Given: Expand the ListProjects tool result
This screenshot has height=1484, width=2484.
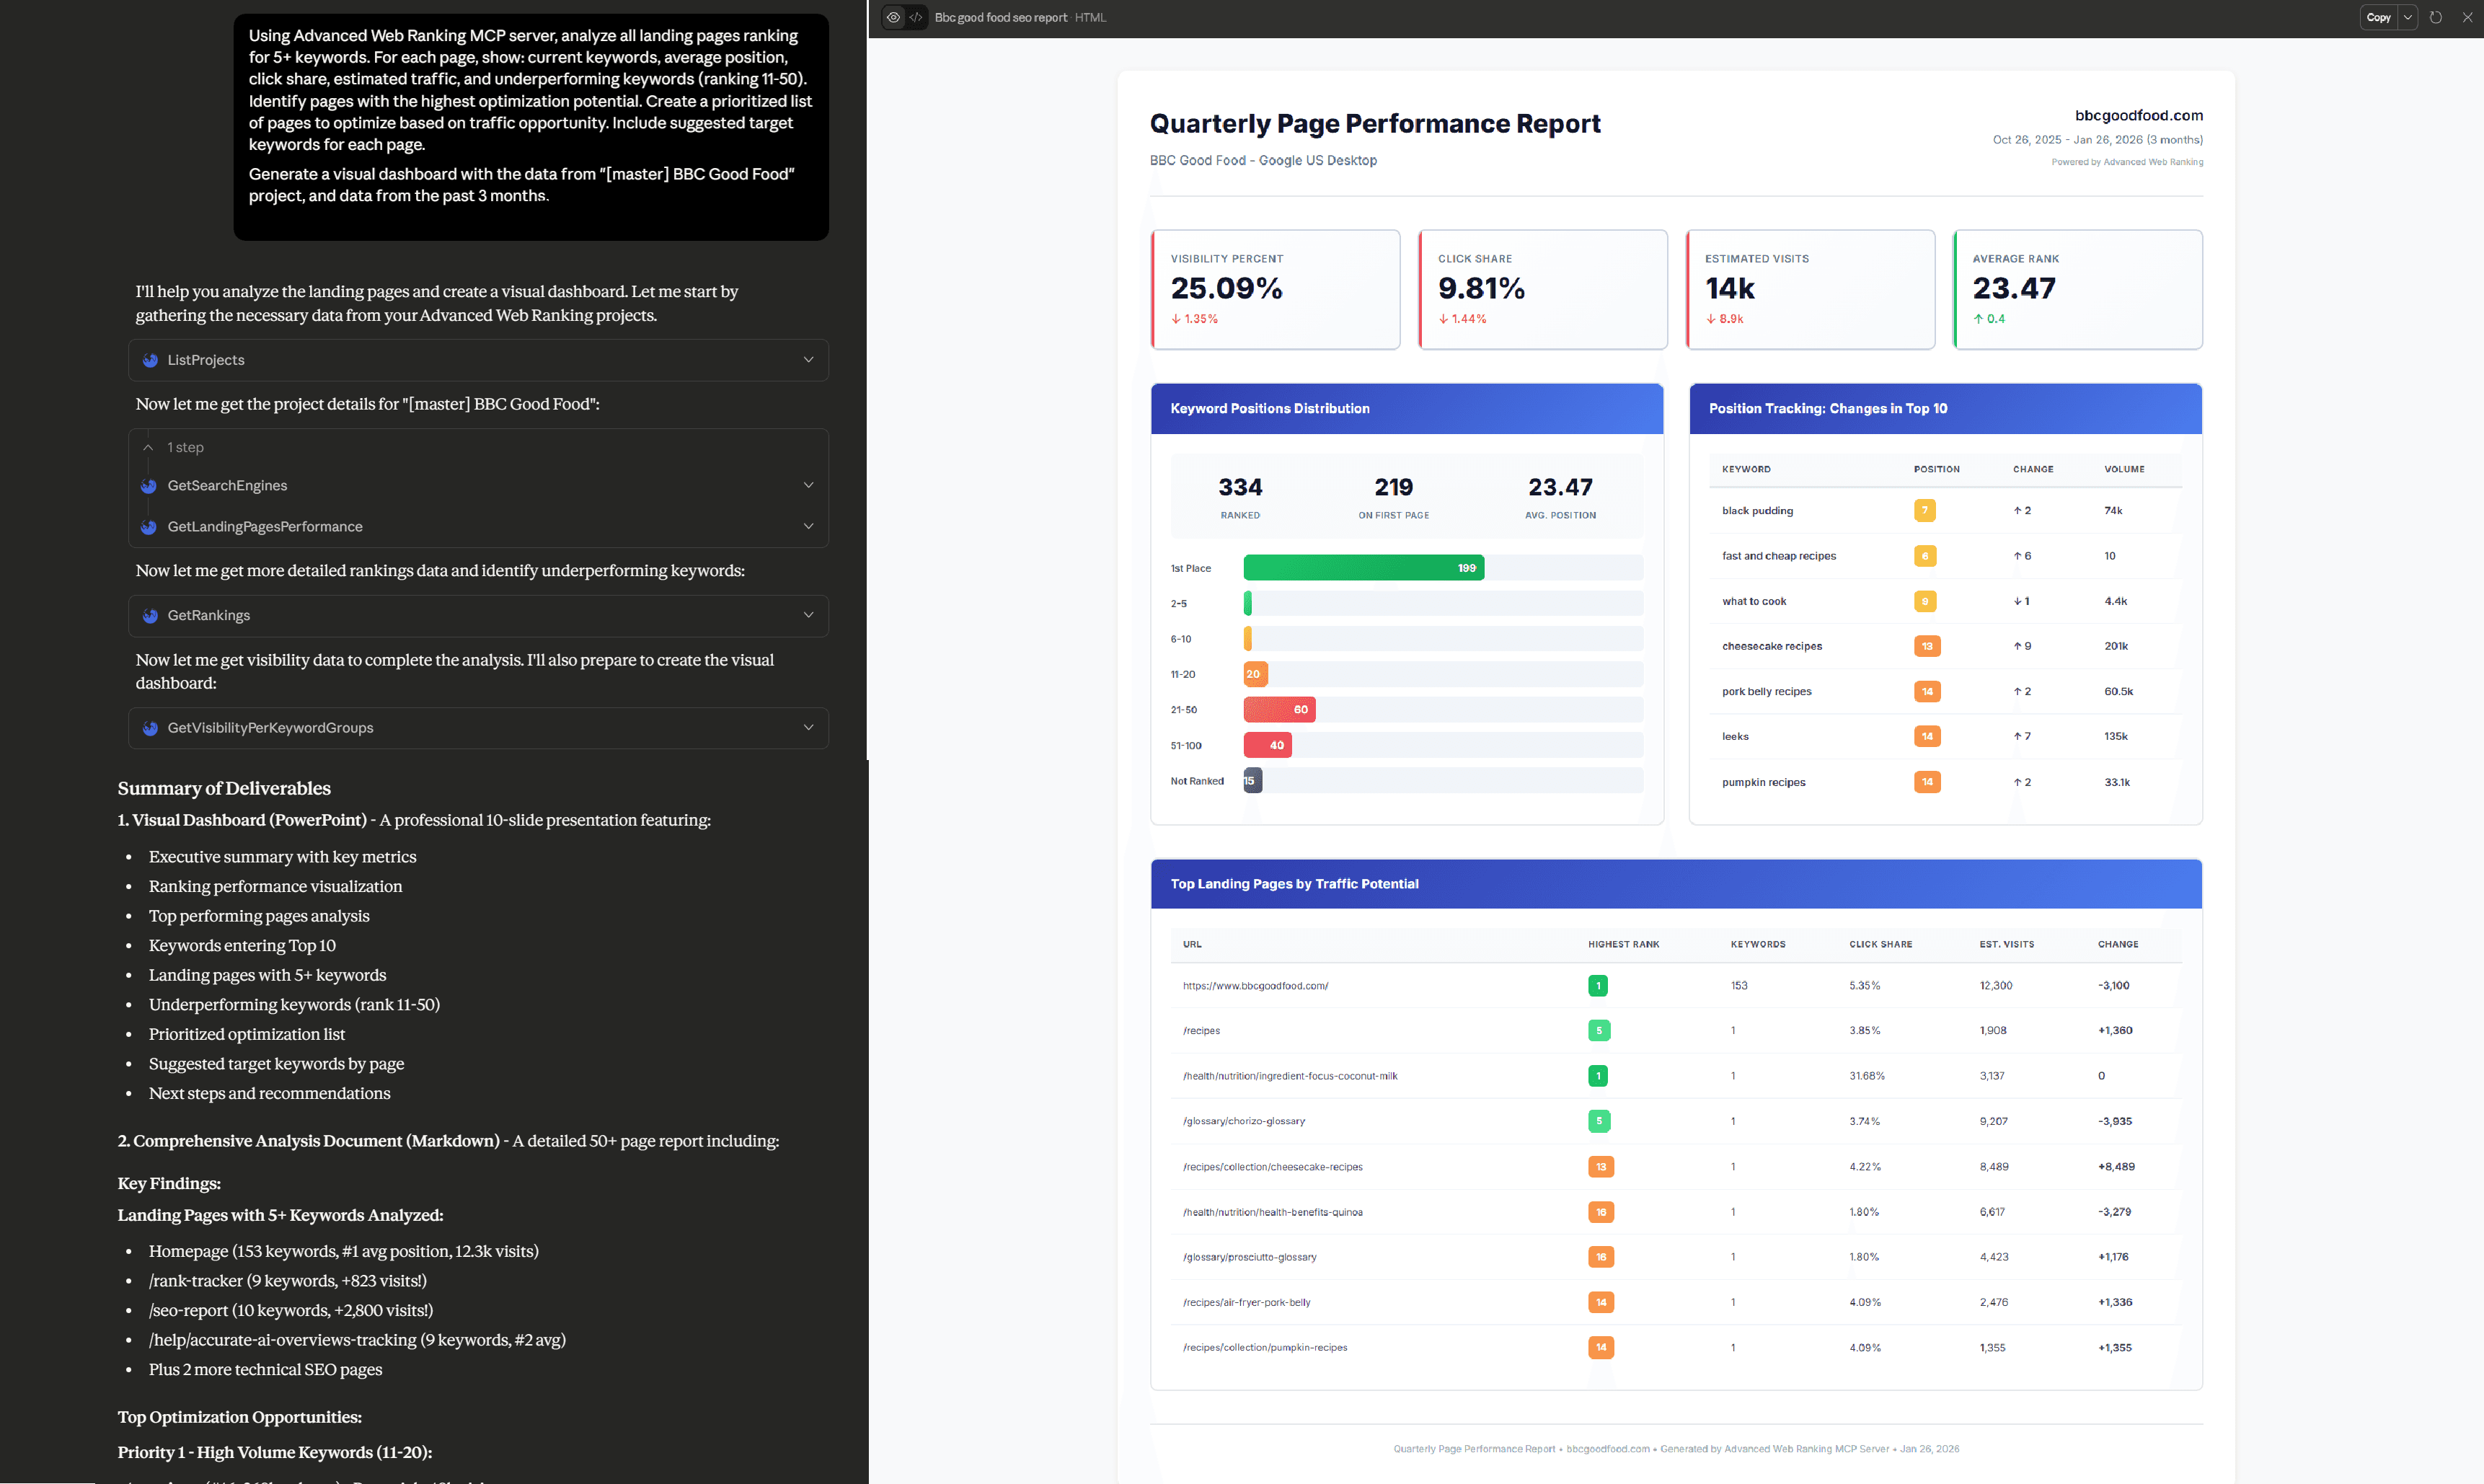Looking at the screenshot, I should [809, 360].
